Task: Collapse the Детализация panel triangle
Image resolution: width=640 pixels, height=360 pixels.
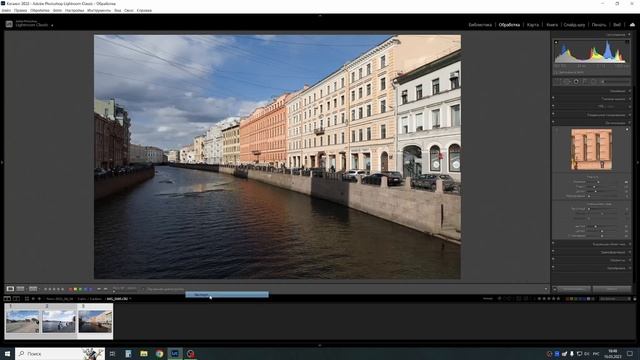Action: tap(629, 122)
